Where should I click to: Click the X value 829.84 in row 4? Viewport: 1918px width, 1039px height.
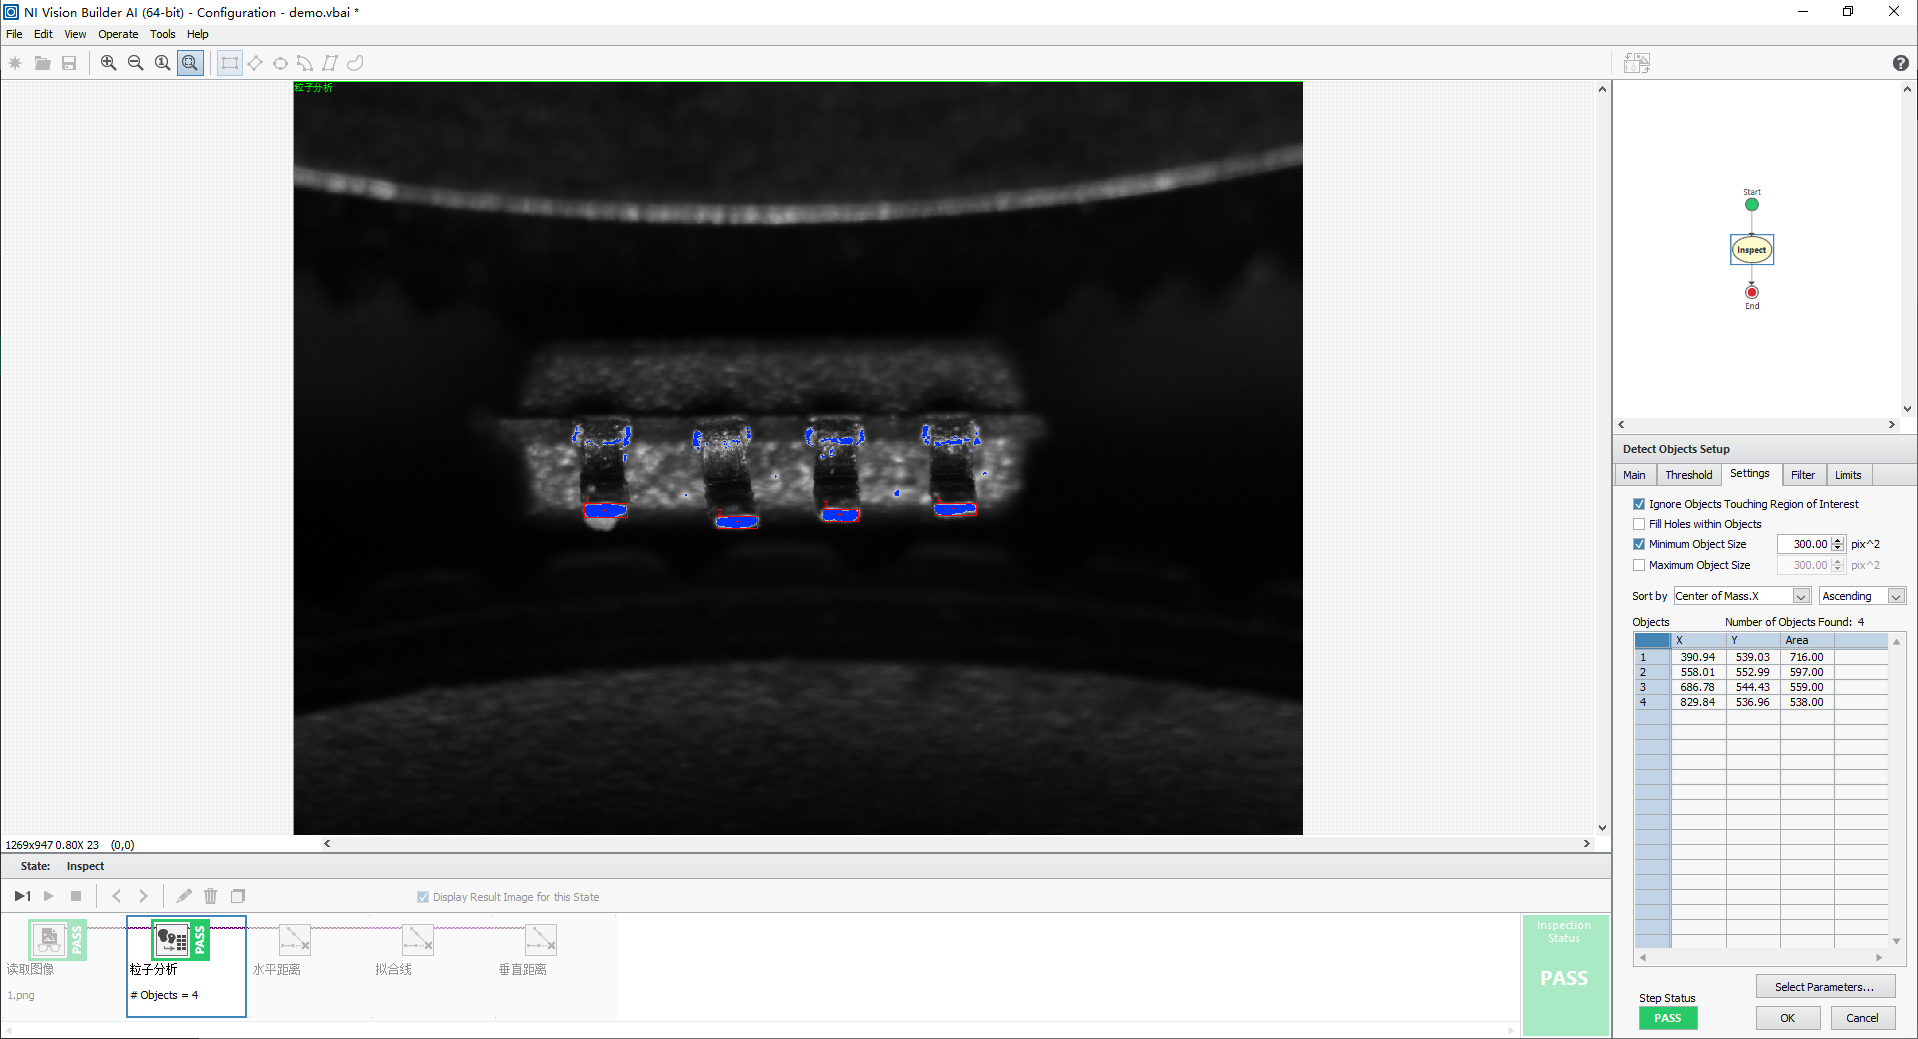tap(1697, 702)
